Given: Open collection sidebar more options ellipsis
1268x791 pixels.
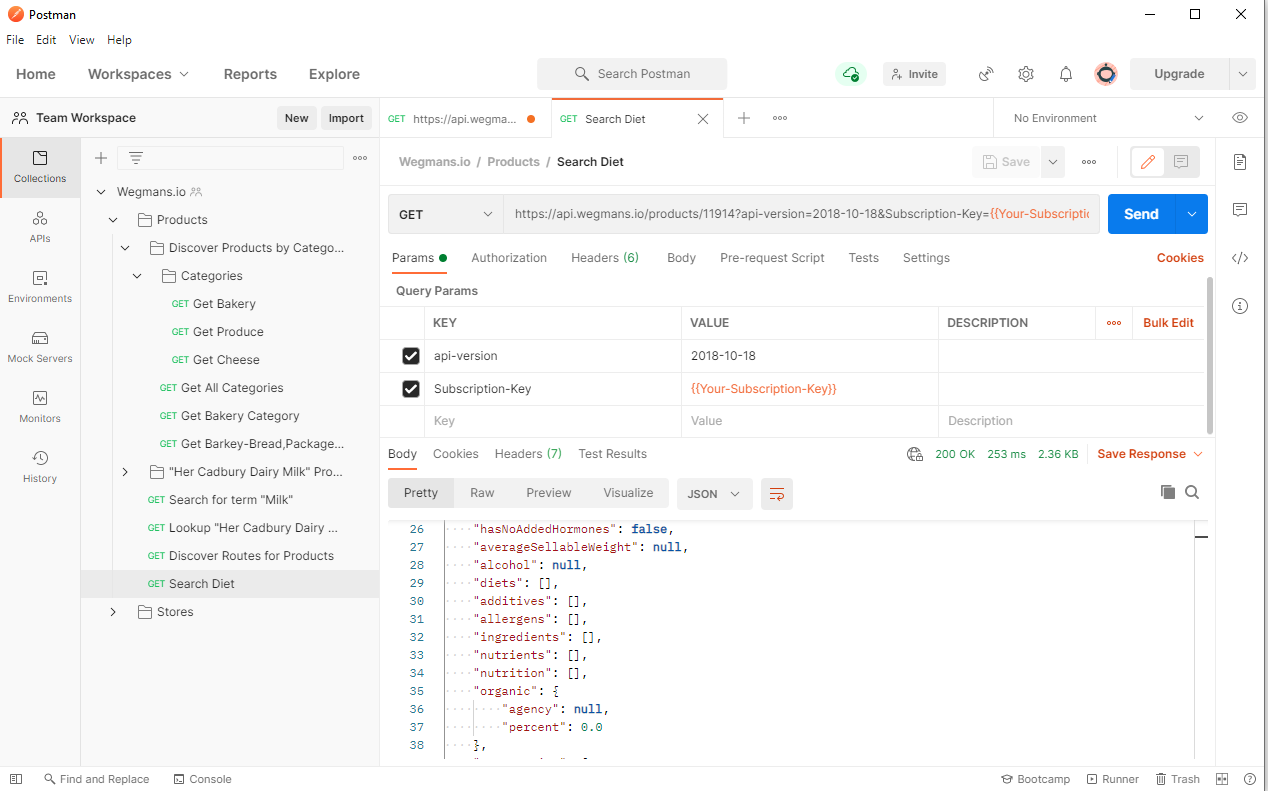Looking at the screenshot, I should tap(360, 158).
